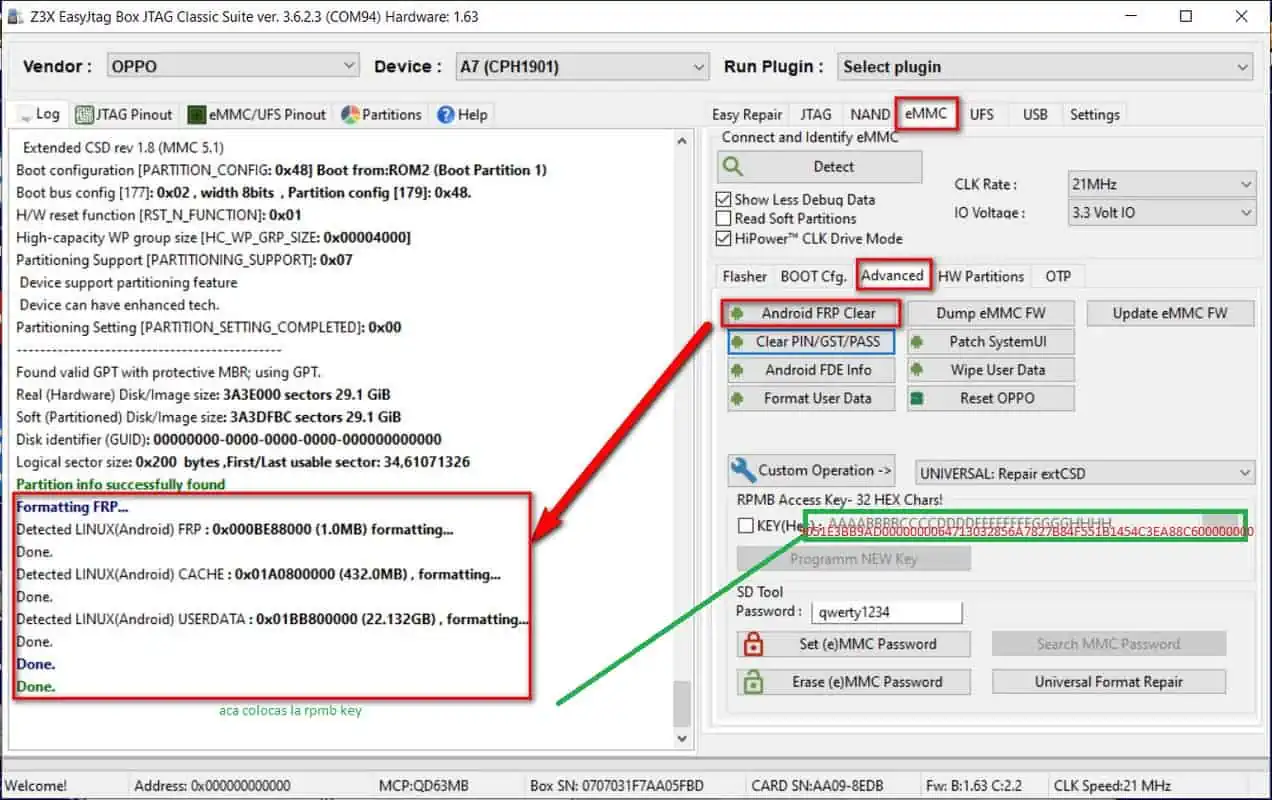Click the Reset OPPO chip icon button

click(x=991, y=398)
